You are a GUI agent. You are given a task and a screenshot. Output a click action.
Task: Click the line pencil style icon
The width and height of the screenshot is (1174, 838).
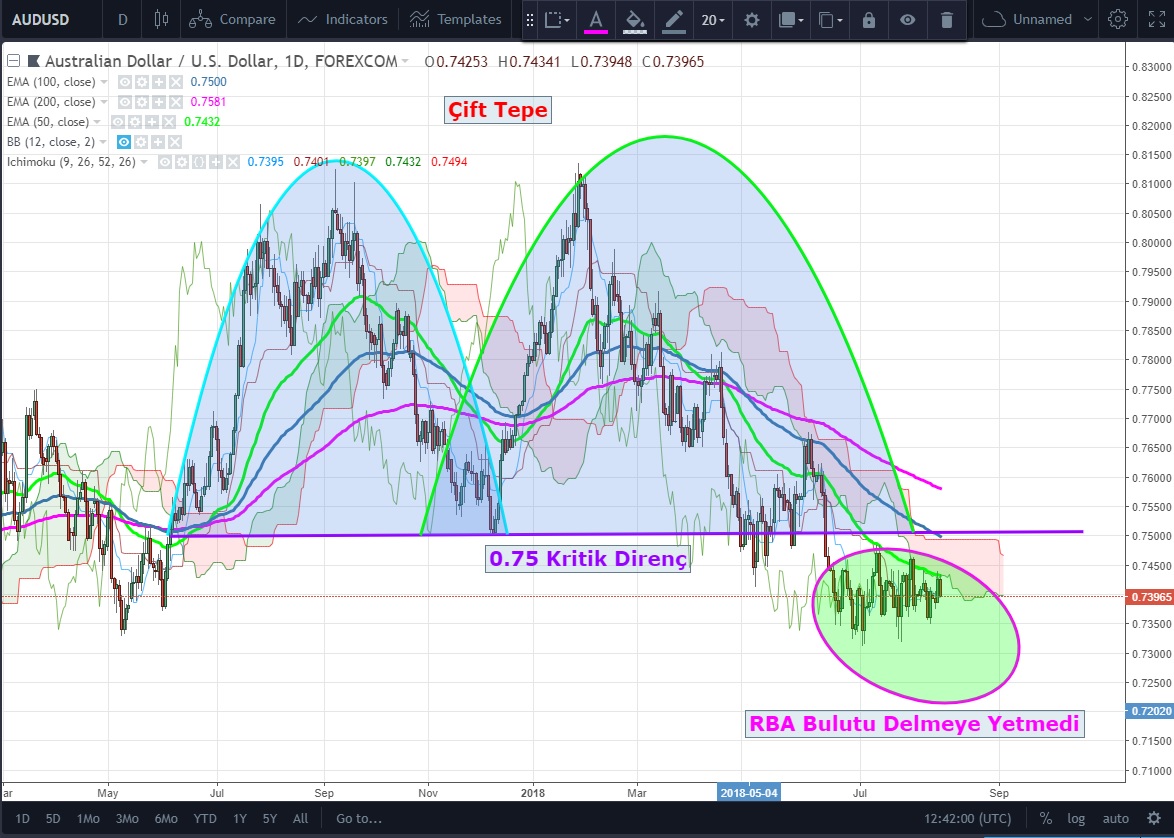[673, 20]
